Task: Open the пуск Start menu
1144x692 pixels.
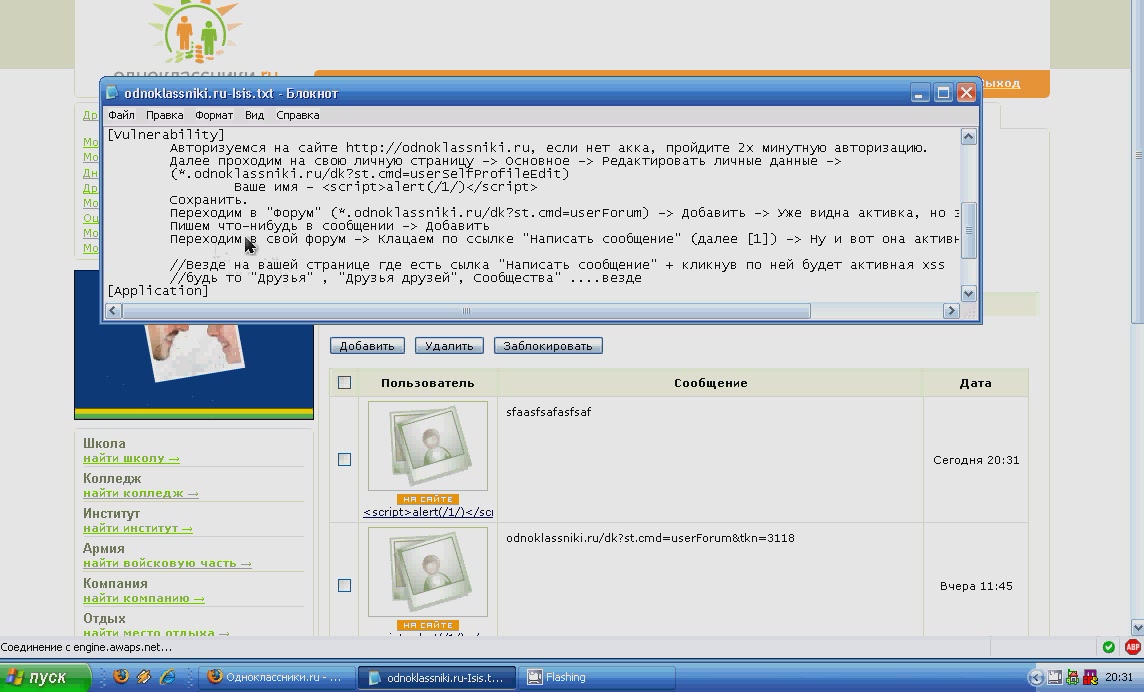Action: [45, 677]
